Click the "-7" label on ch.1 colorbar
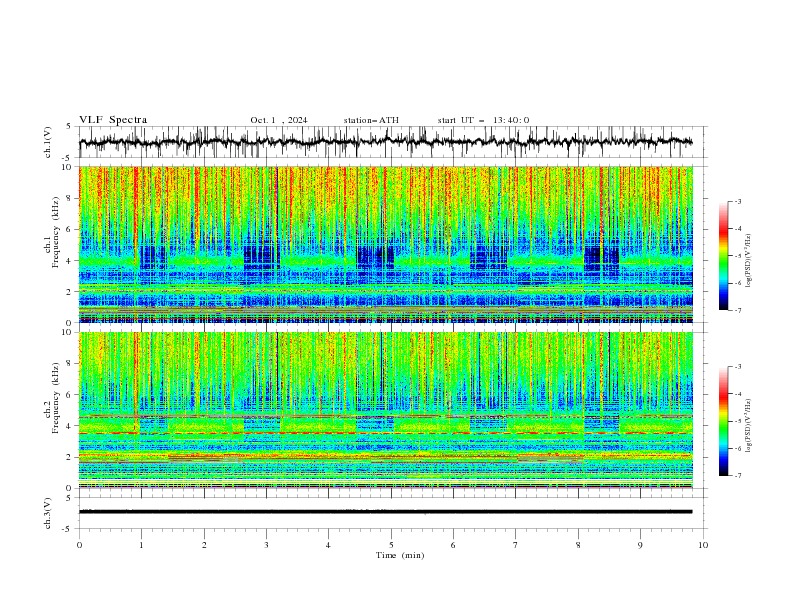Screen dimensions: 792x612 tap(737, 310)
